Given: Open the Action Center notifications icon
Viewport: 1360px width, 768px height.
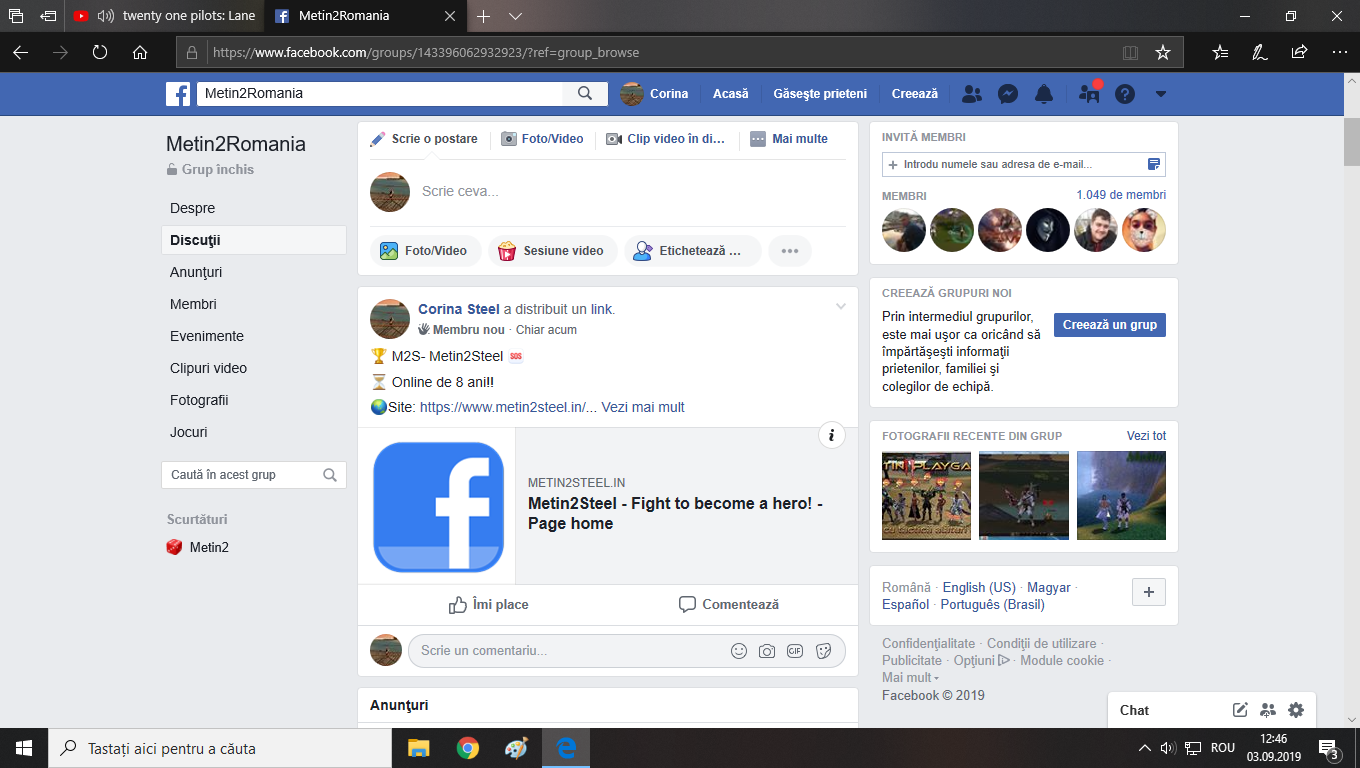Looking at the screenshot, I should 1330,748.
